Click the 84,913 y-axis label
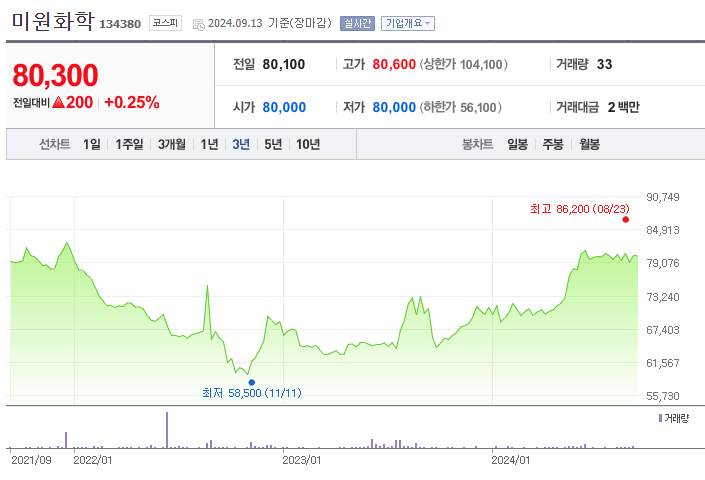705x480 pixels. (x=663, y=230)
